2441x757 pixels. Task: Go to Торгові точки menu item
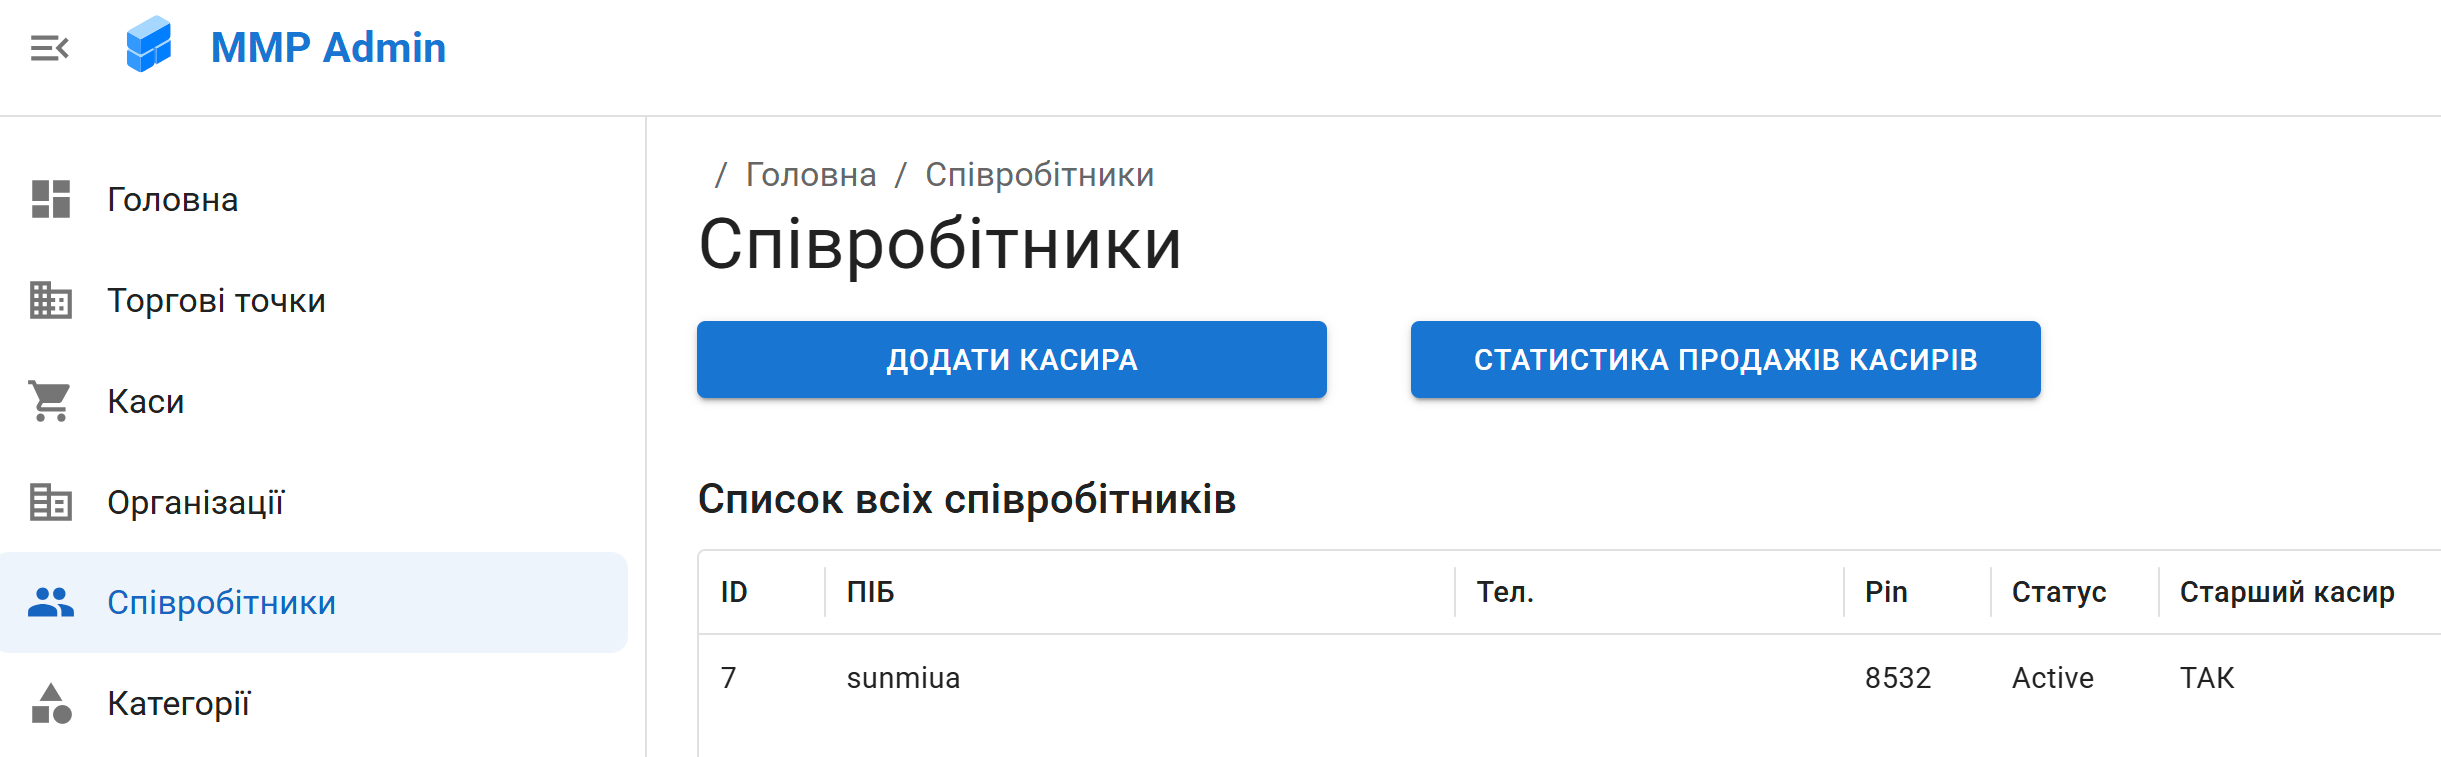point(216,301)
